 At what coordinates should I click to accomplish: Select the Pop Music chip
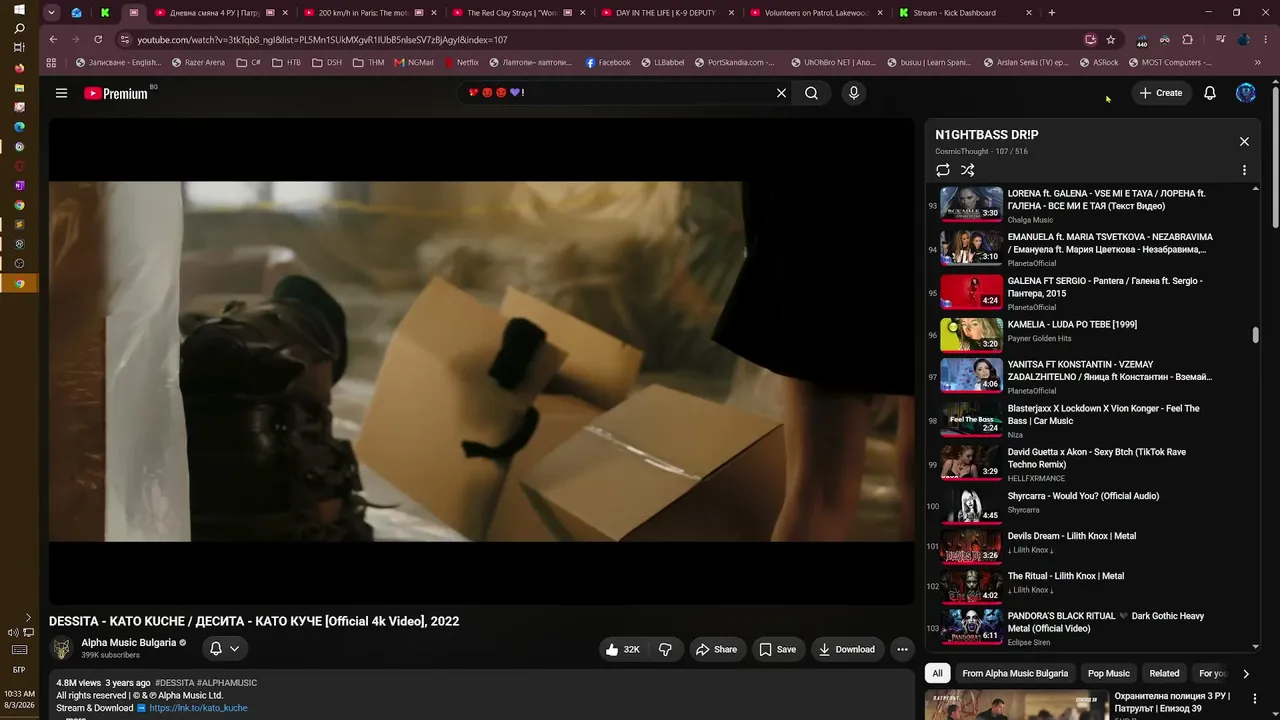click(1108, 673)
